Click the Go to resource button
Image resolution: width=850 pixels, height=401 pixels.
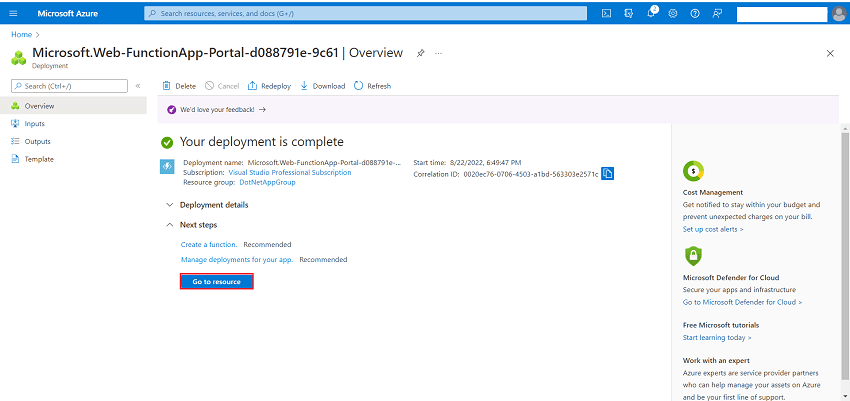[217, 282]
